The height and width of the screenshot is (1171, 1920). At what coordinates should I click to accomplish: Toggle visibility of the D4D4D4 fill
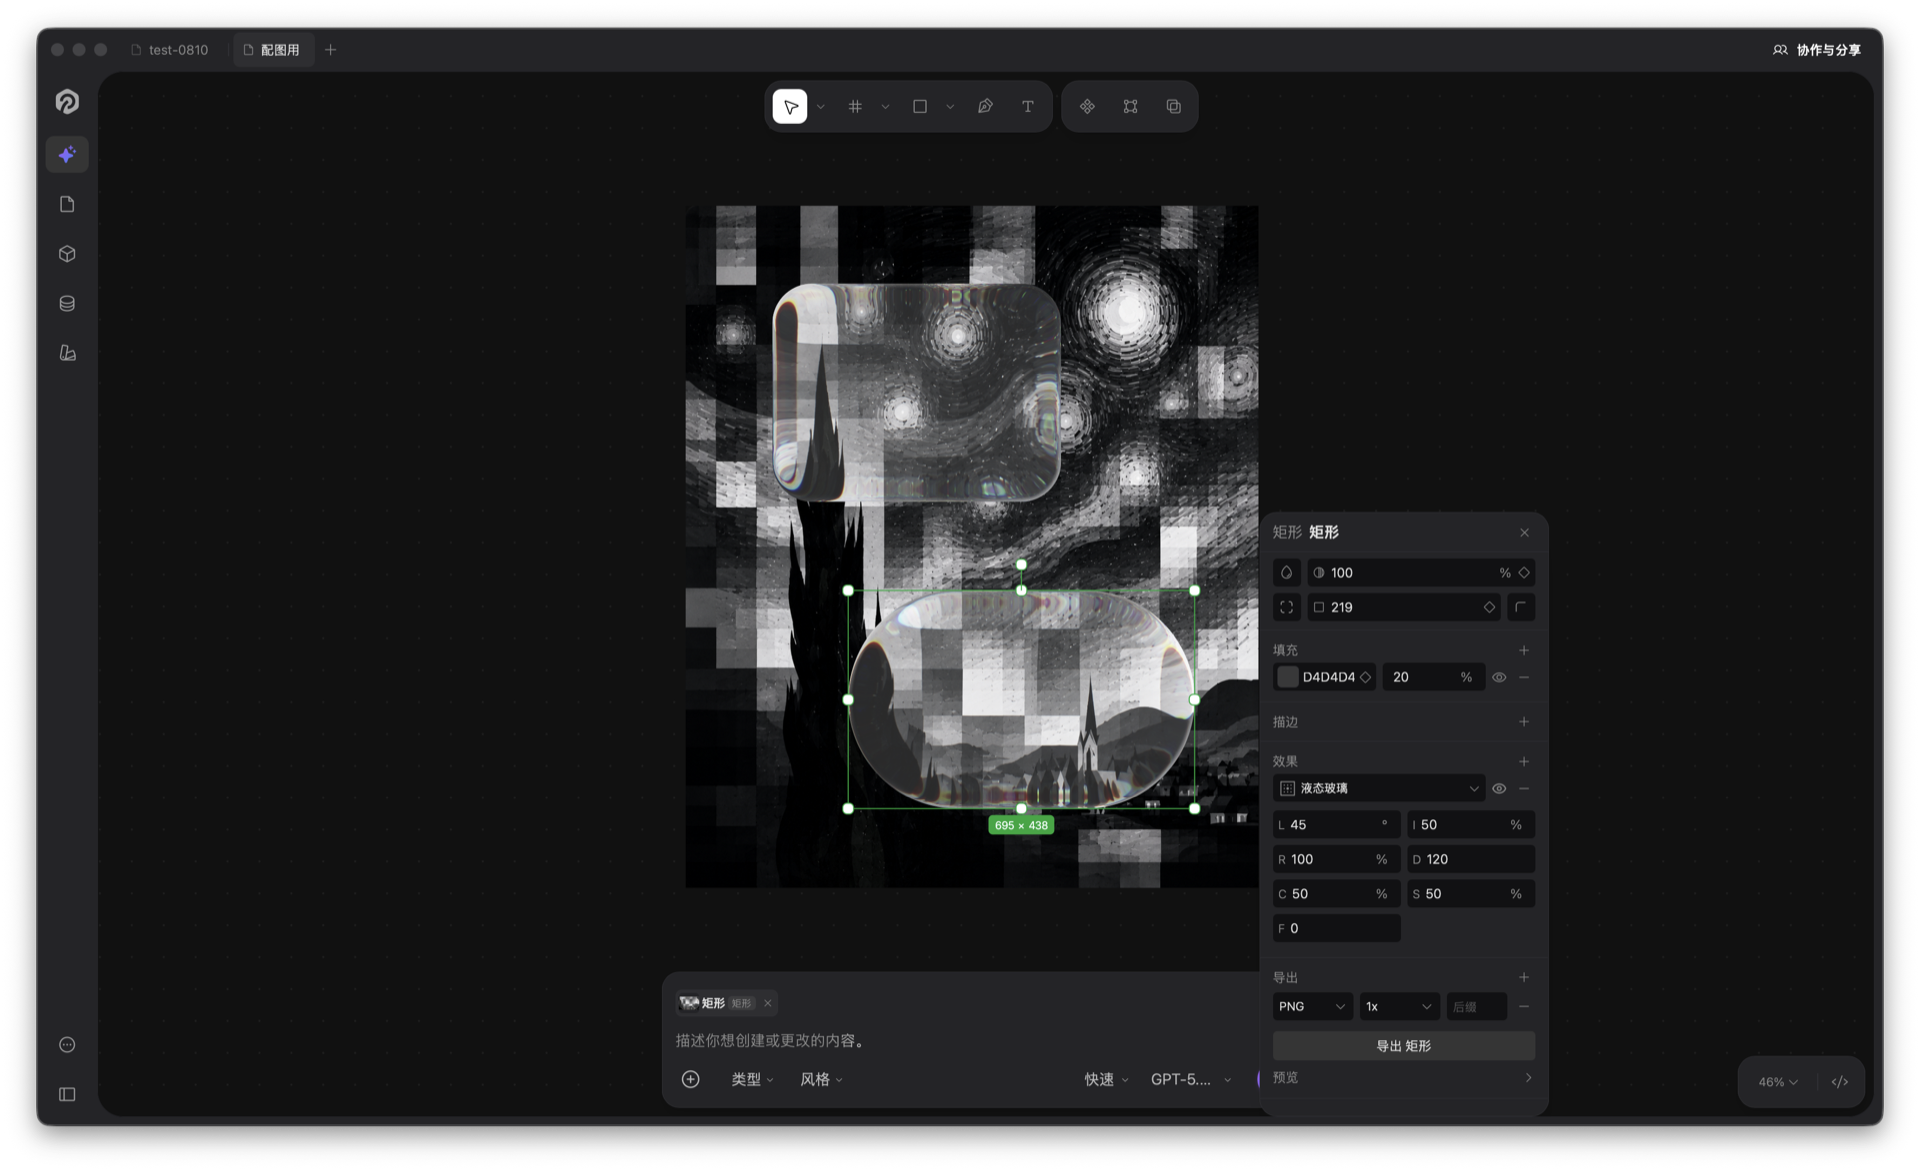click(x=1499, y=677)
